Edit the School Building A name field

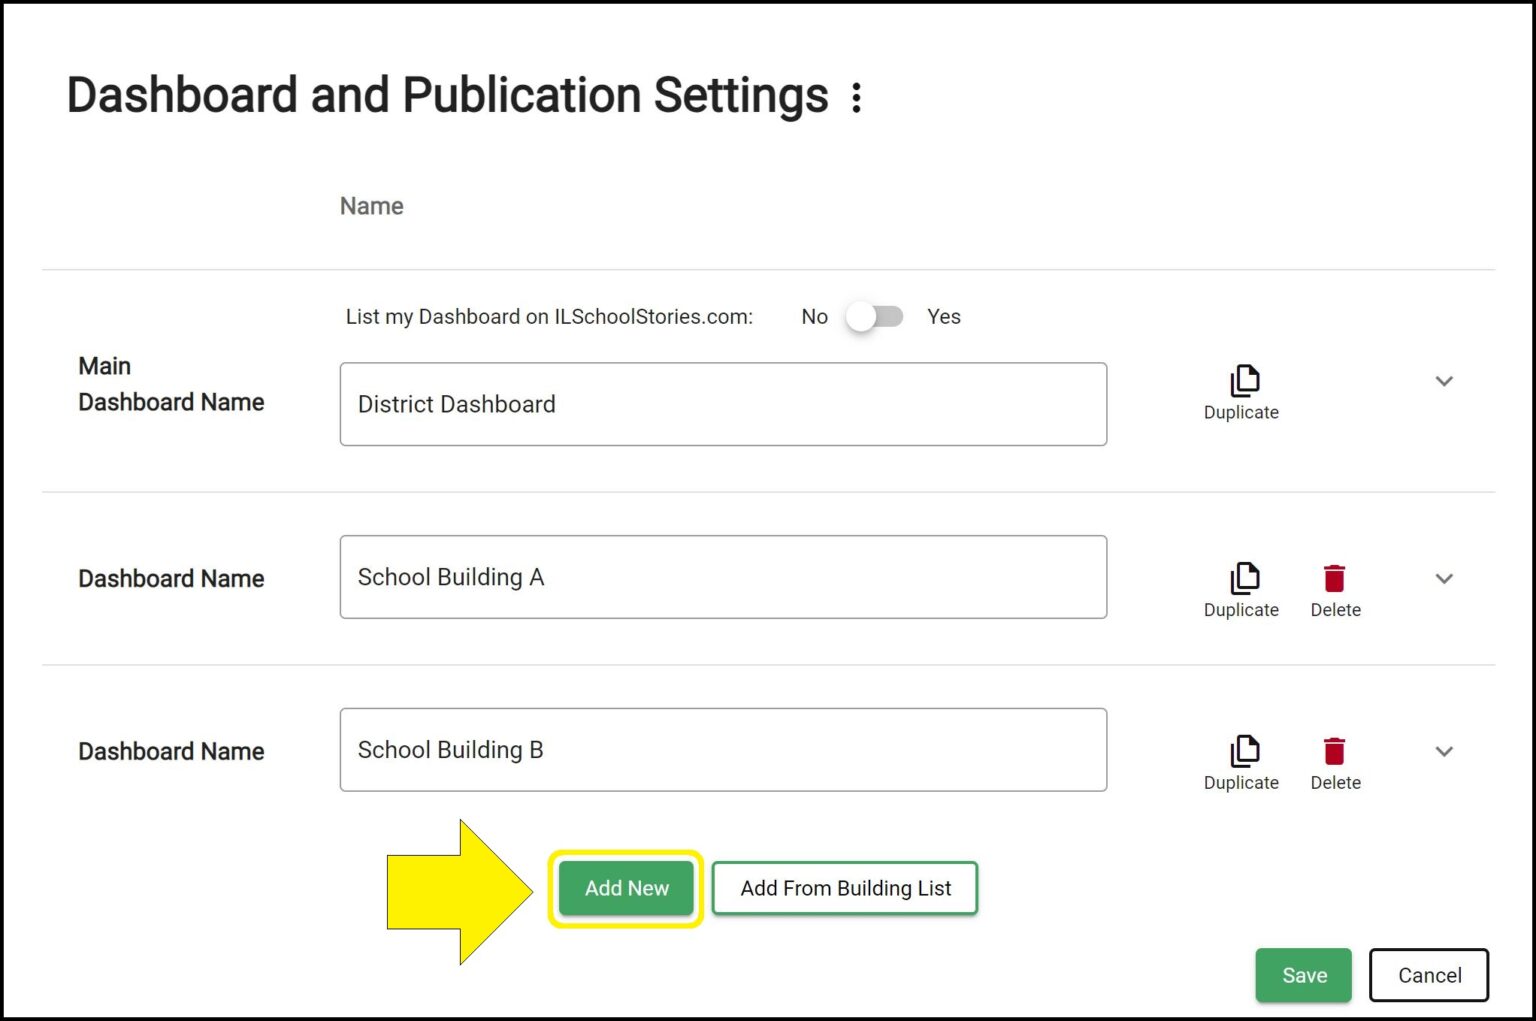[x=722, y=577]
